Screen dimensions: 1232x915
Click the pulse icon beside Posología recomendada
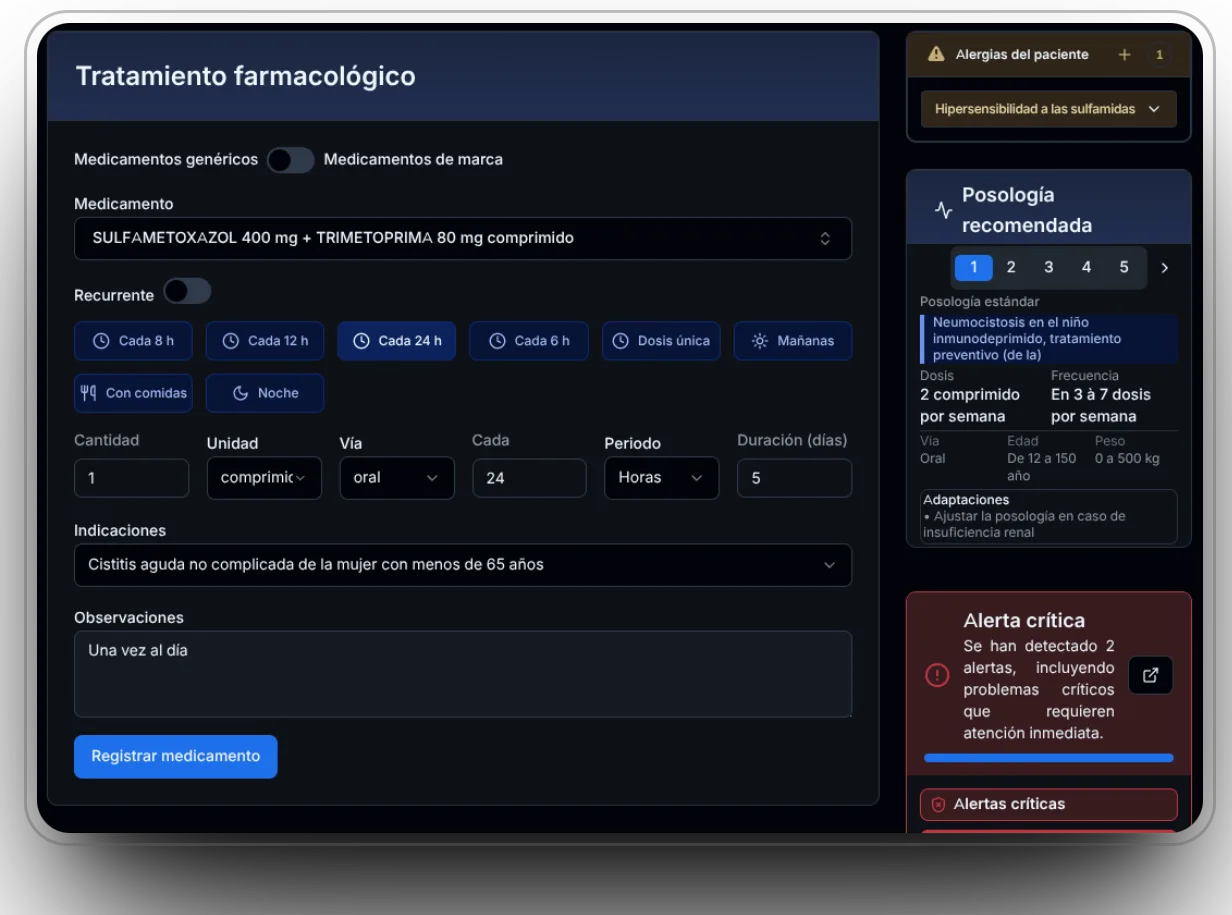click(941, 210)
